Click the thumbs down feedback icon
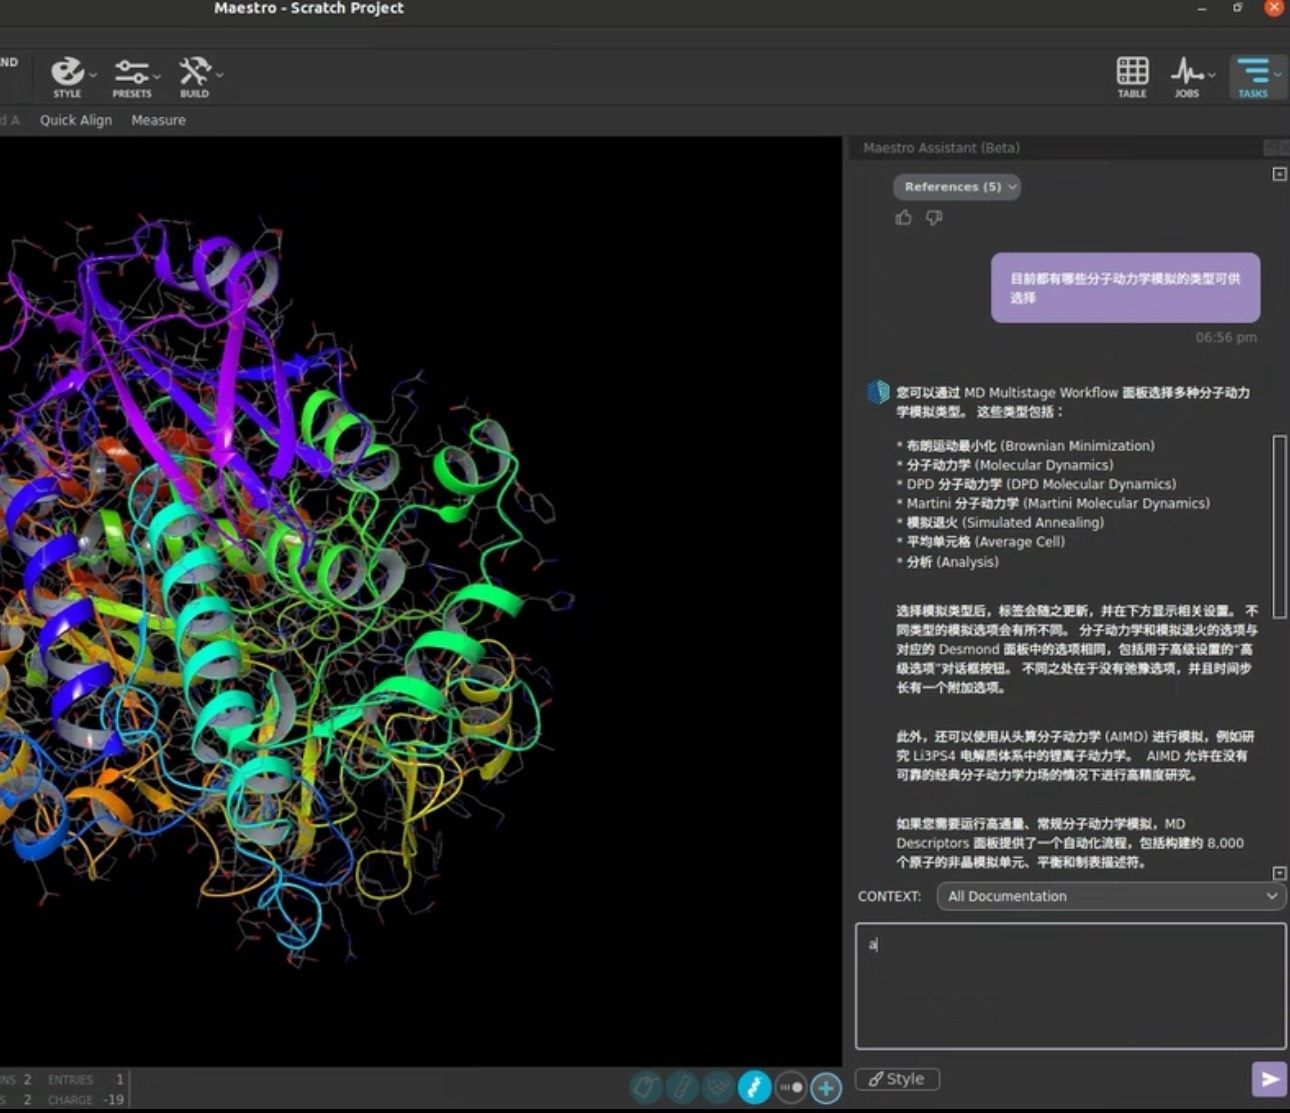1290x1113 pixels. pos(934,218)
